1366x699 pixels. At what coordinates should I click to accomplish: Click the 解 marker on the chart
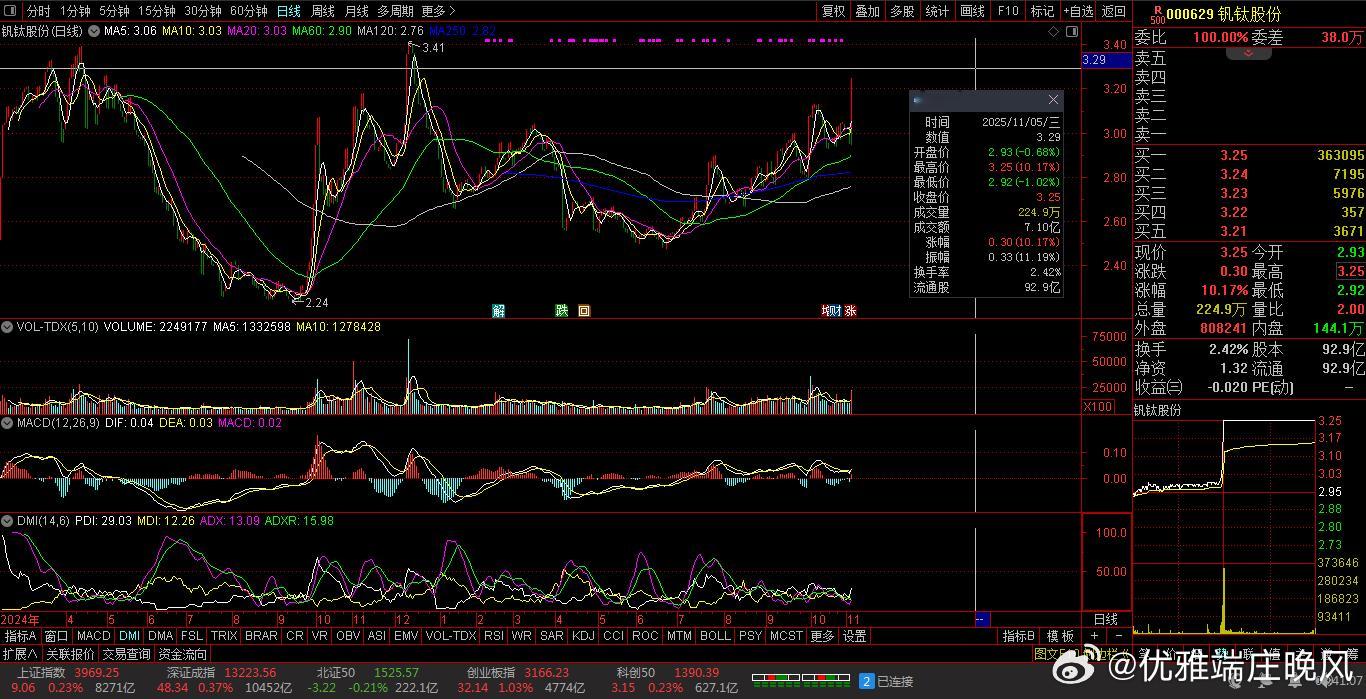pyautogui.click(x=498, y=311)
